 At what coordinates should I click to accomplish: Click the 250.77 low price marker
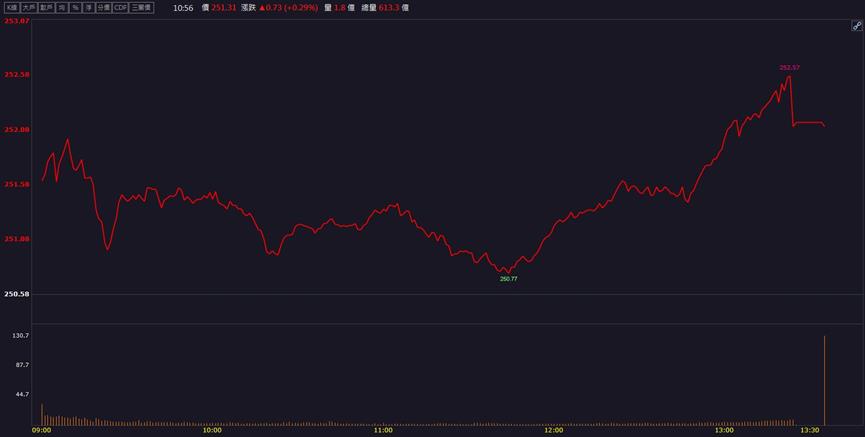click(509, 279)
